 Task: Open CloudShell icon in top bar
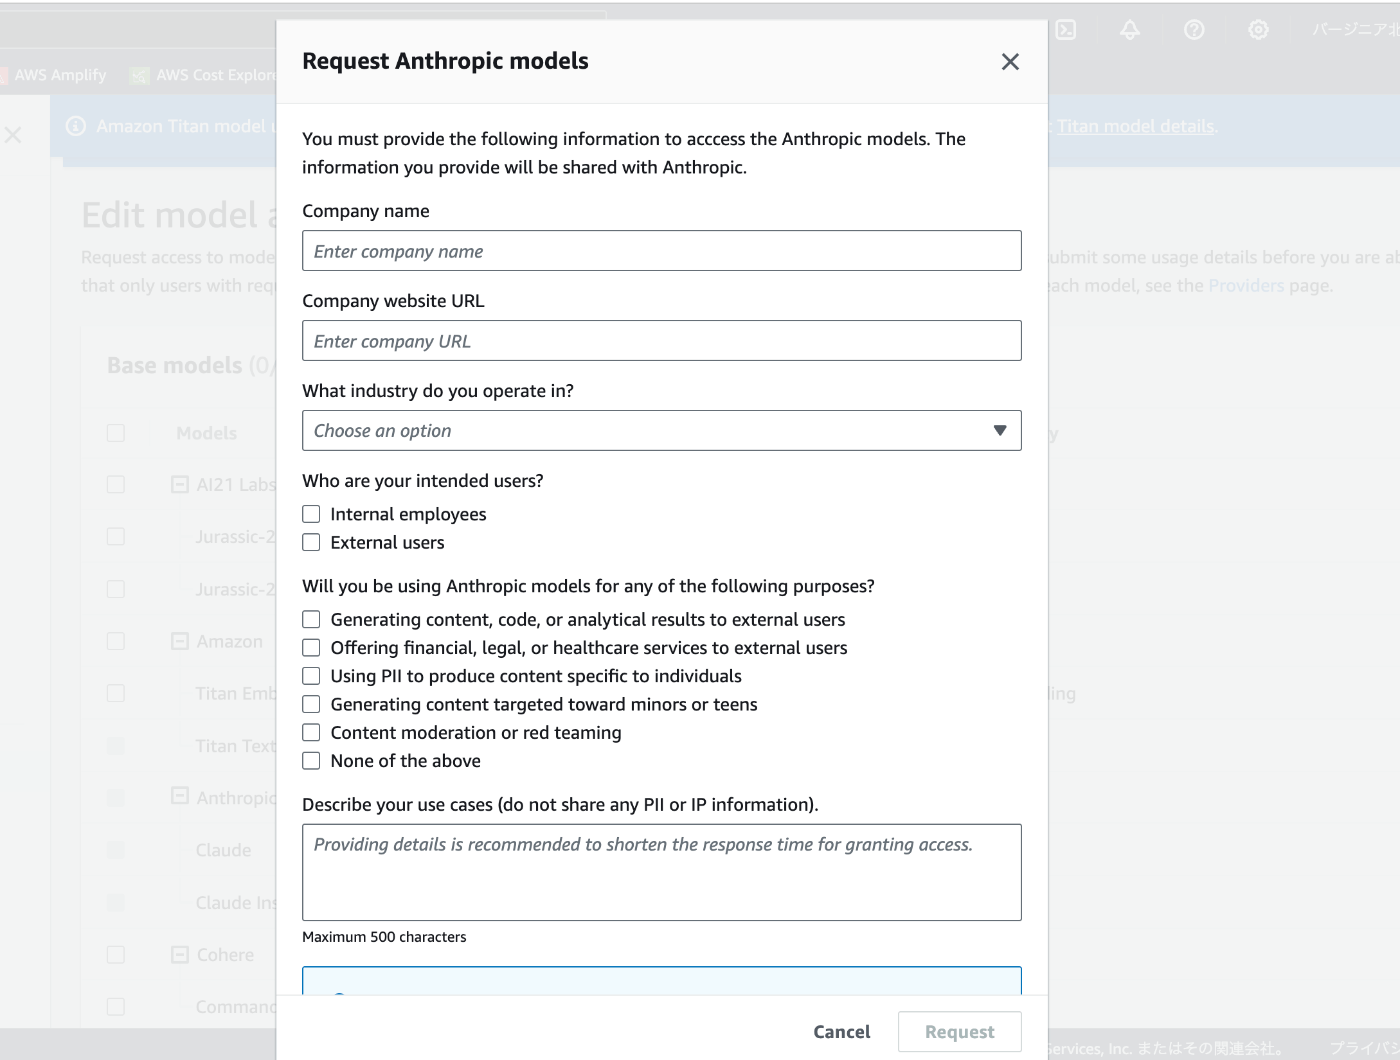pyautogui.click(x=1066, y=30)
